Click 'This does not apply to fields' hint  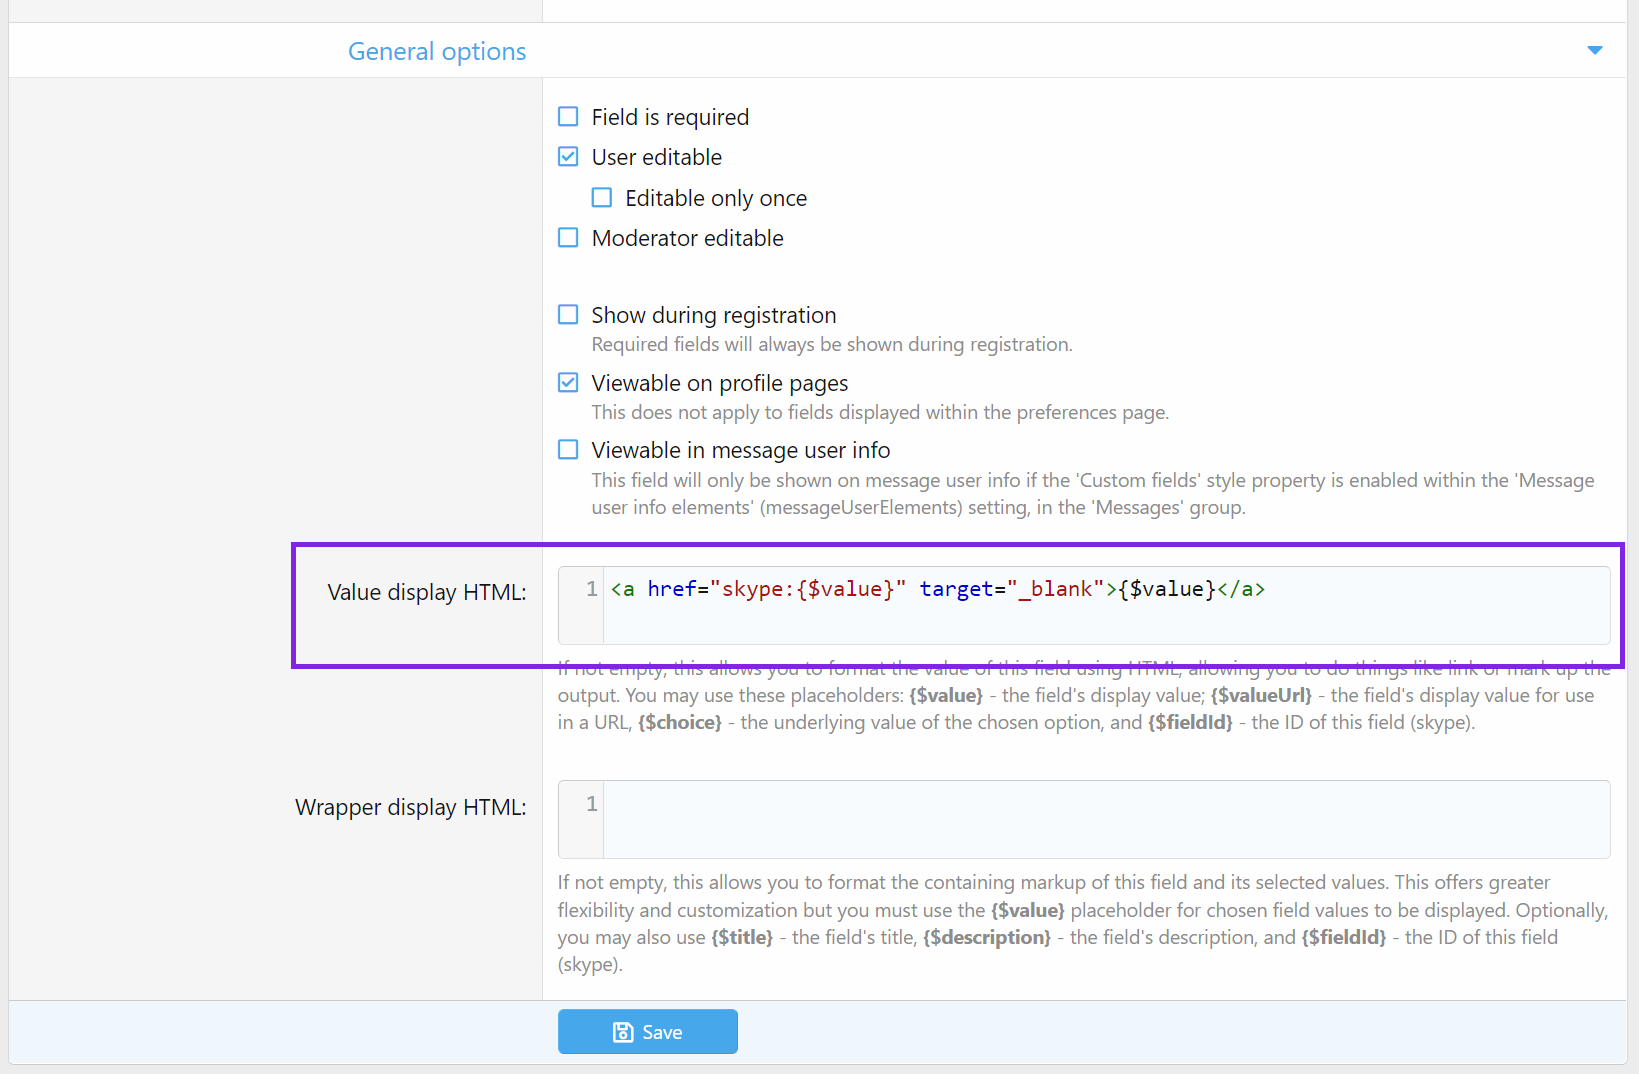coord(880,412)
